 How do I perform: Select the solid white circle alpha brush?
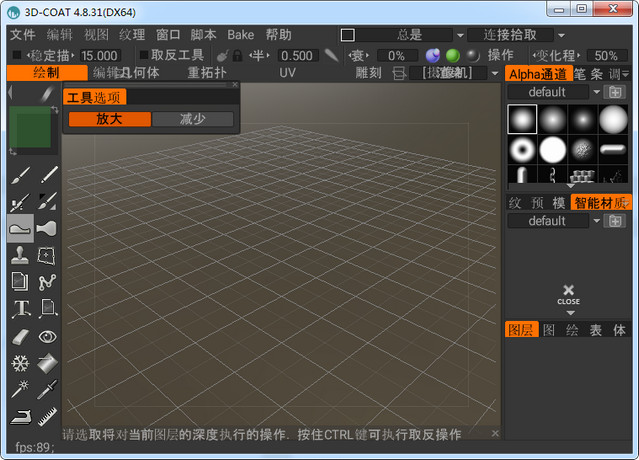[x=553, y=150]
